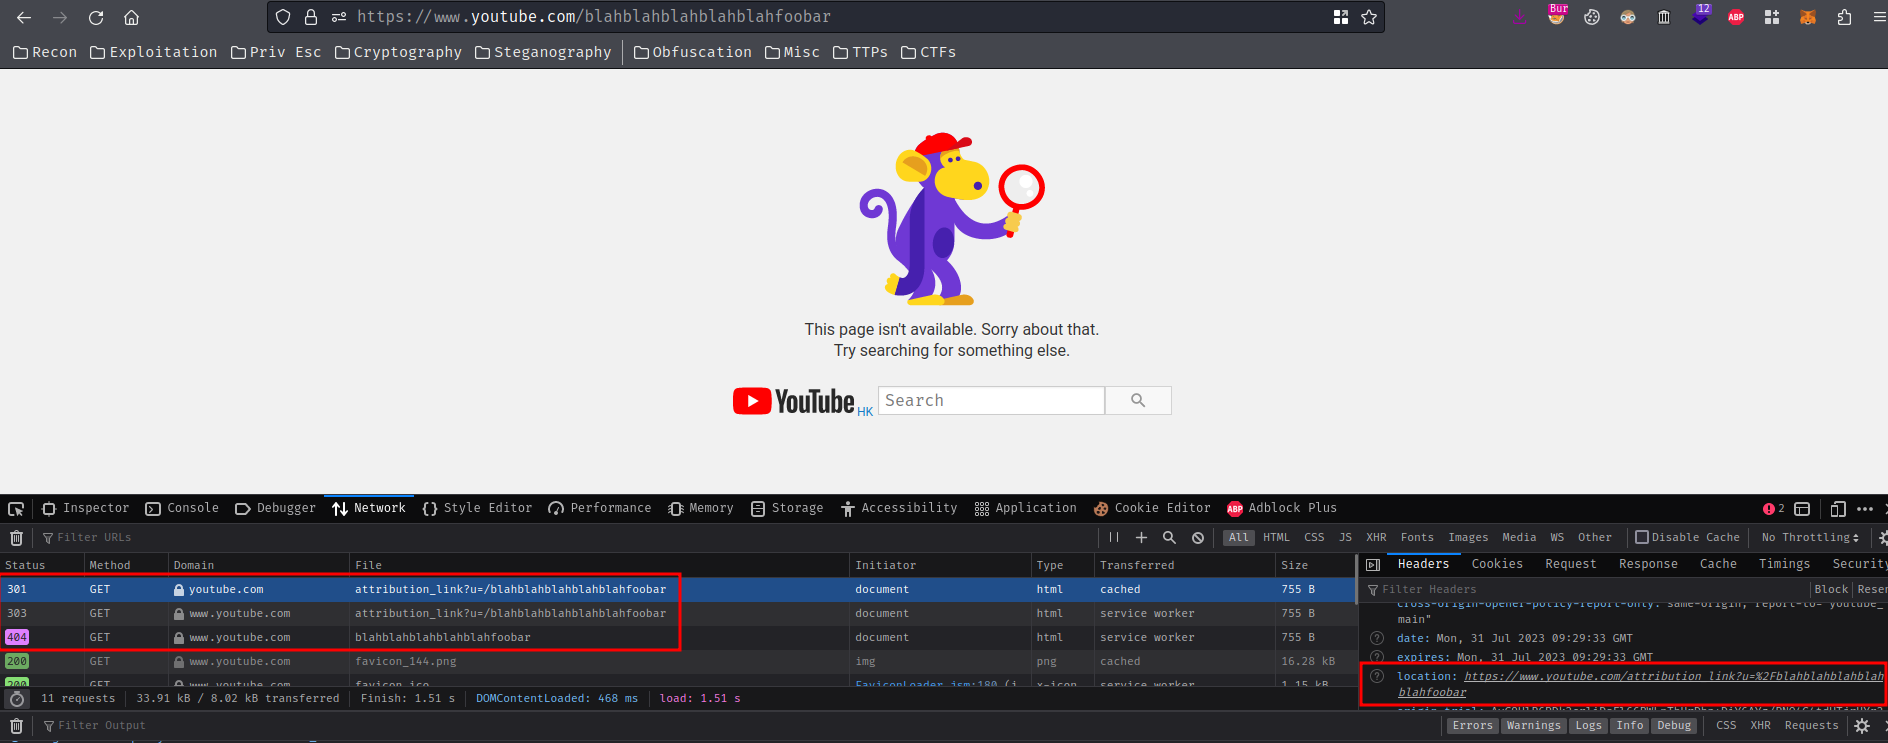This screenshot has height=743, width=1888.
Task: Open the request blocking panel icon
Action: point(1198,538)
